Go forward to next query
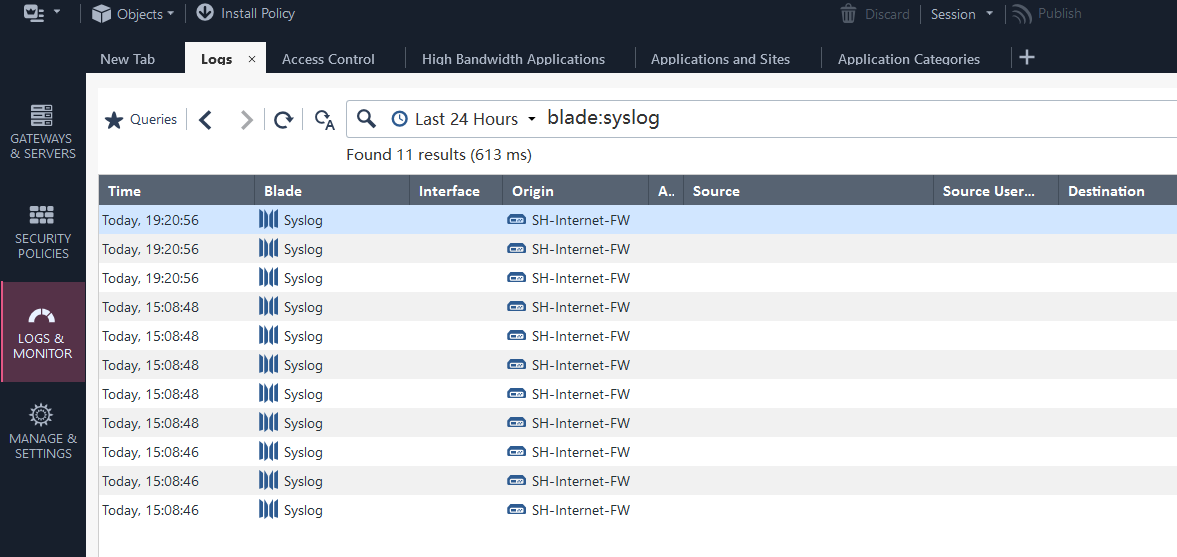This screenshot has width=1177, height=557. tap(246, 119)
